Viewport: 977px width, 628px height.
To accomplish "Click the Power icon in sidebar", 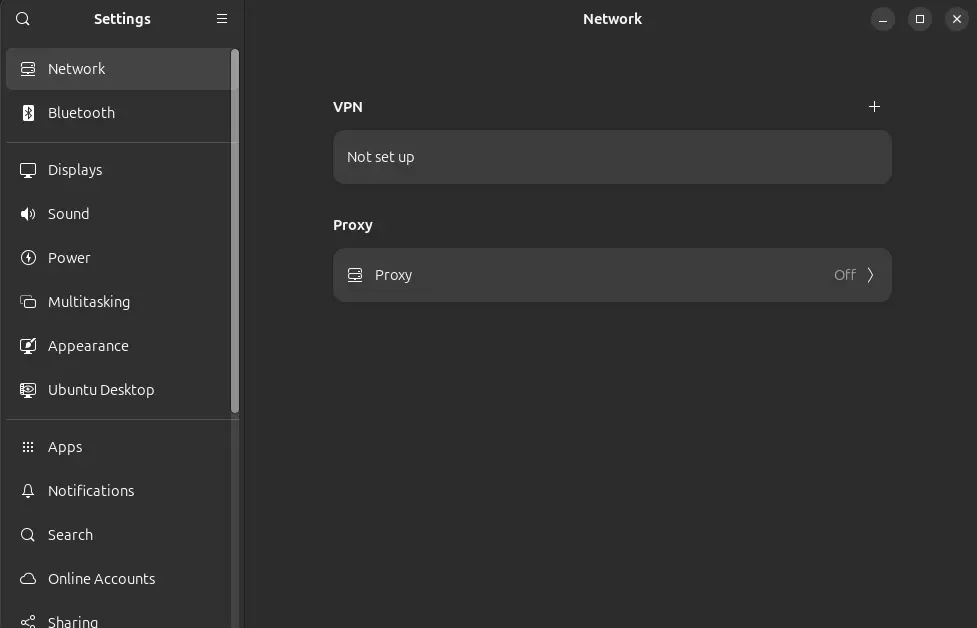I will click(28, 258).
